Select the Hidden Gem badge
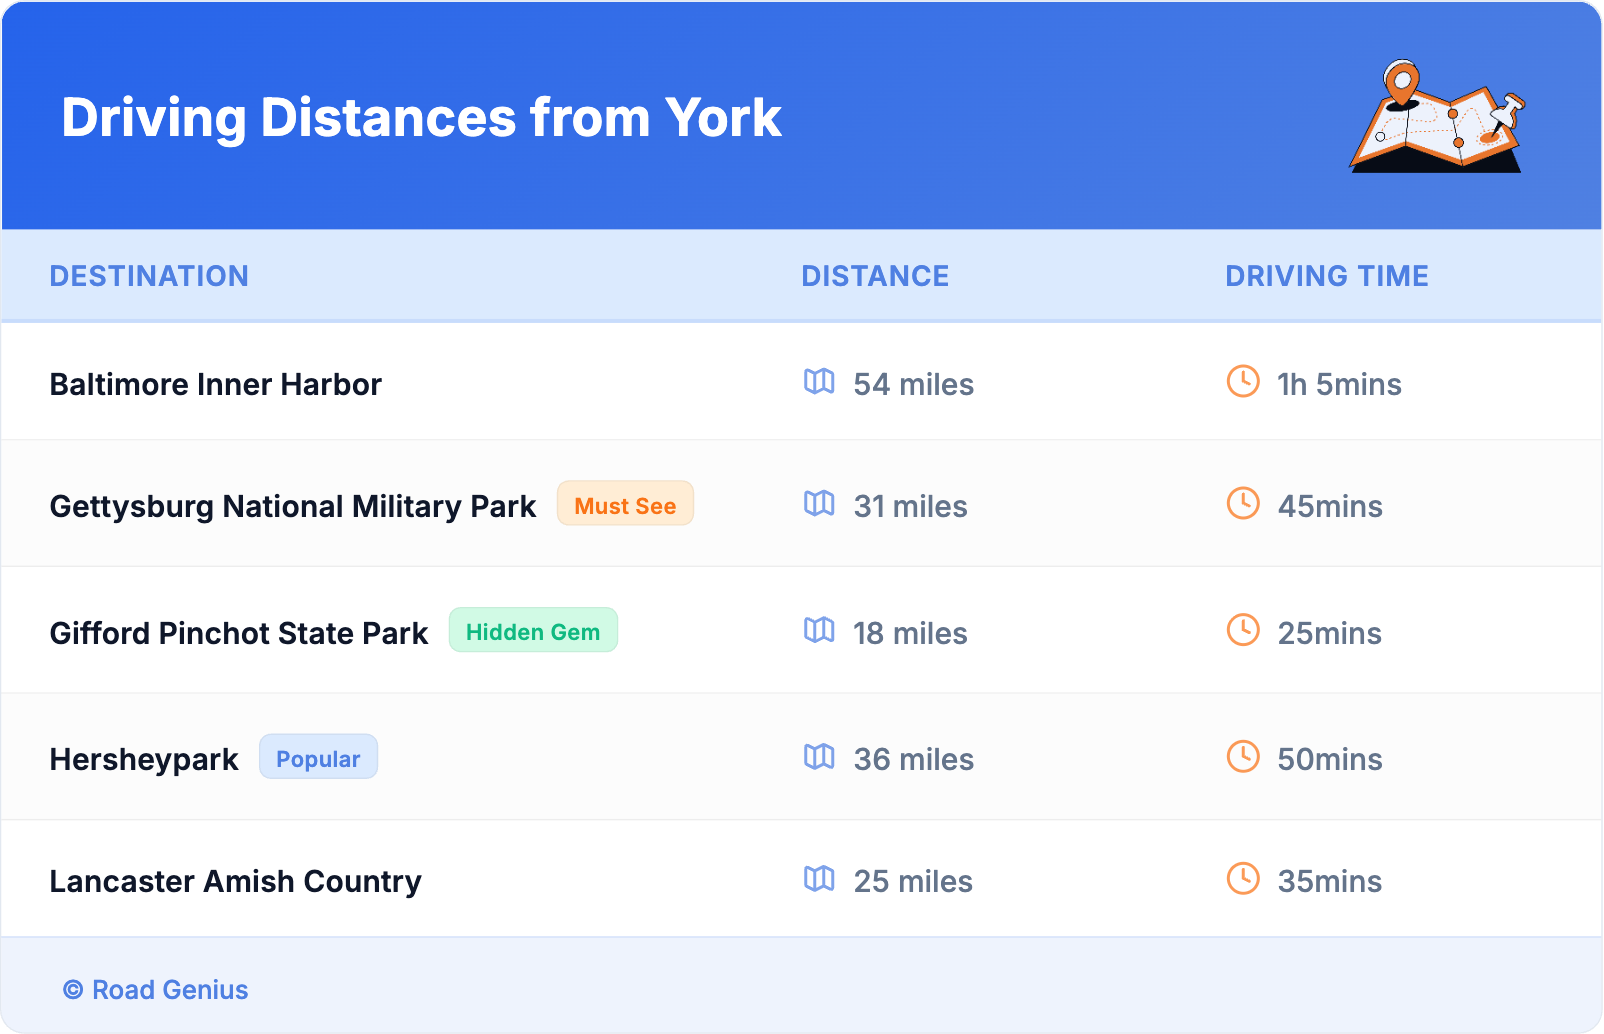1604x1034 pixels. tap(533, 631)
